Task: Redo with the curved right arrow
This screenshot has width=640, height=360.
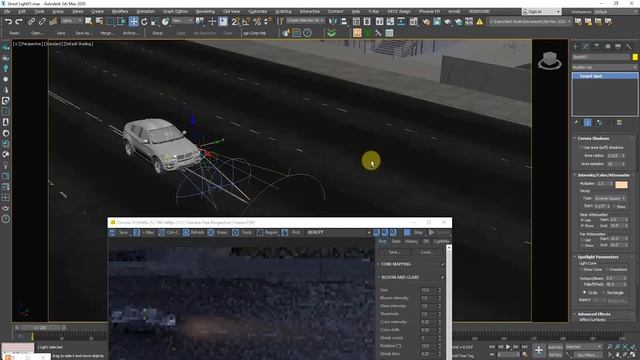Action: coord(19,22)
